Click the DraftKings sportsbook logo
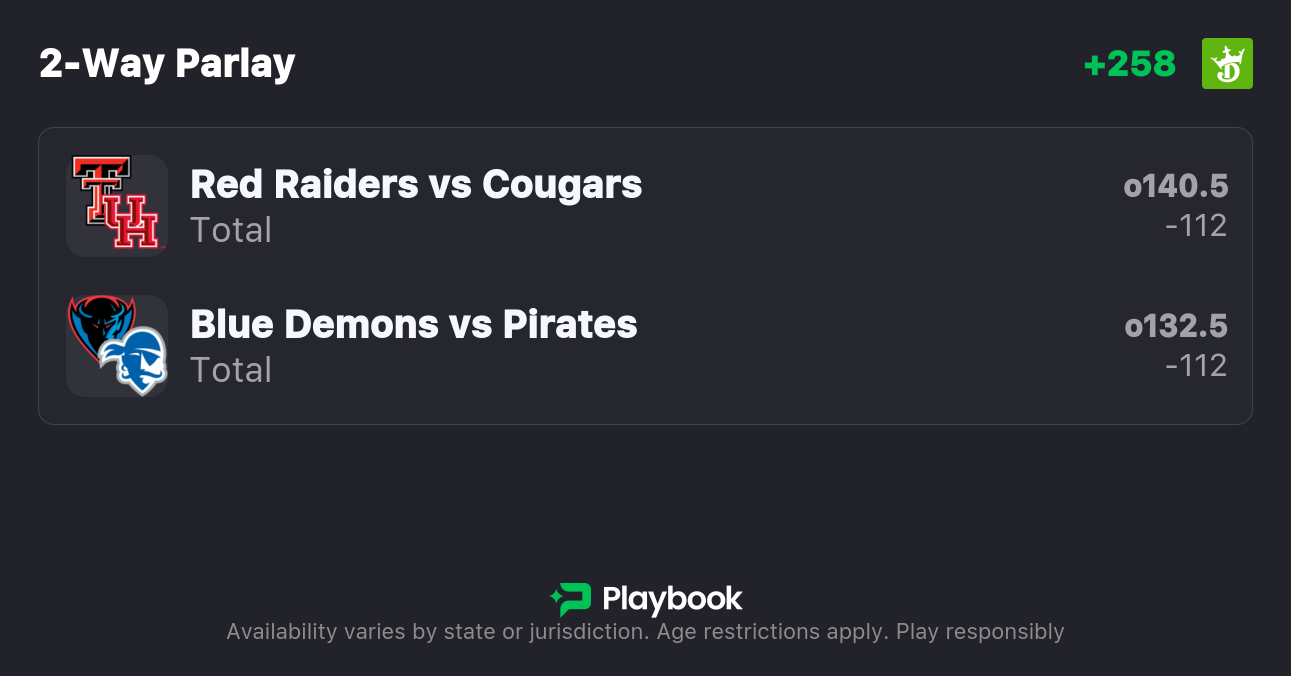 [1226, 64]
